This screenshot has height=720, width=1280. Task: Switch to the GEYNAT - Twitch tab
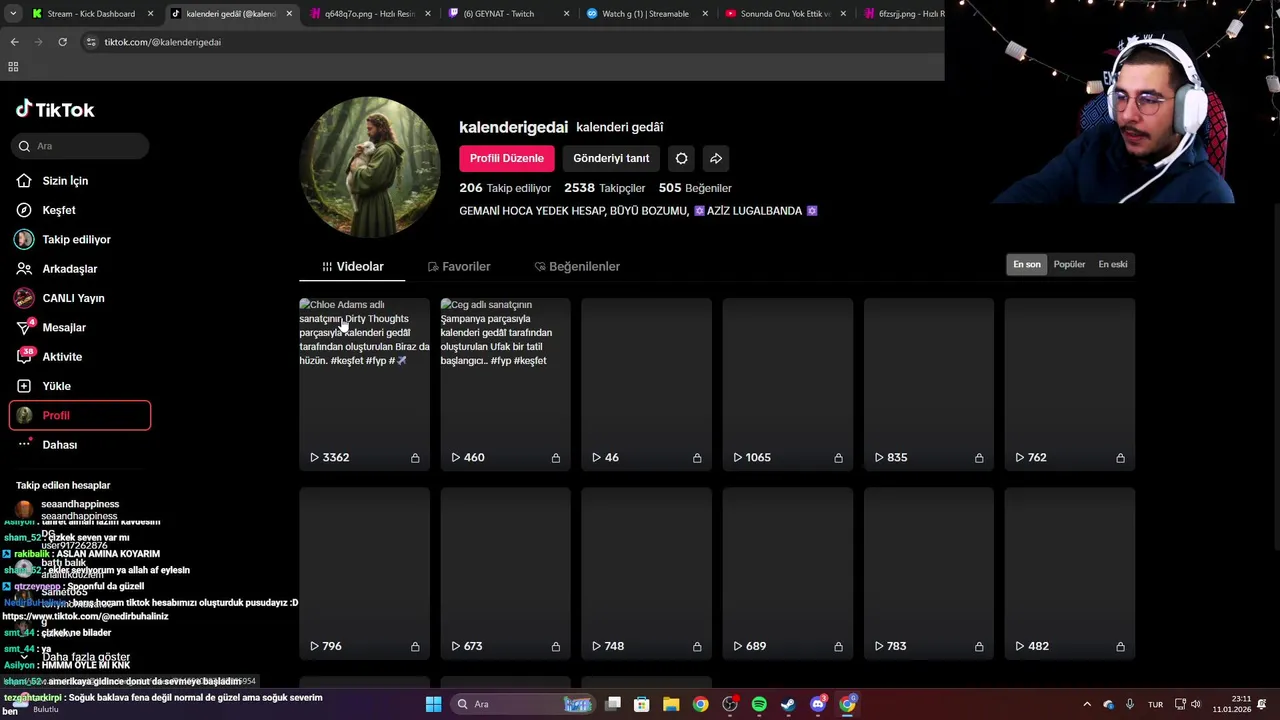tap(509, 14)
